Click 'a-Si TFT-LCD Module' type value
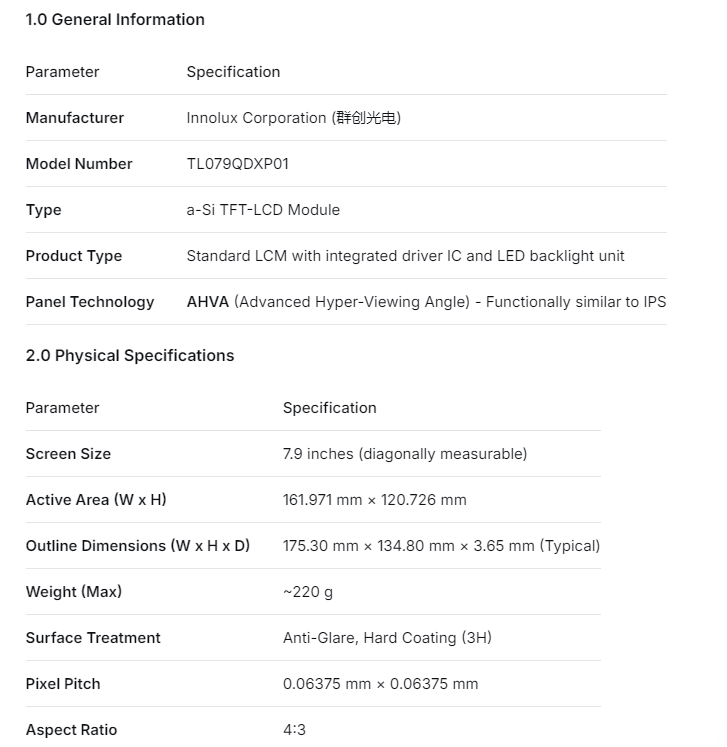The image size is (727, 747). point(263,210)
